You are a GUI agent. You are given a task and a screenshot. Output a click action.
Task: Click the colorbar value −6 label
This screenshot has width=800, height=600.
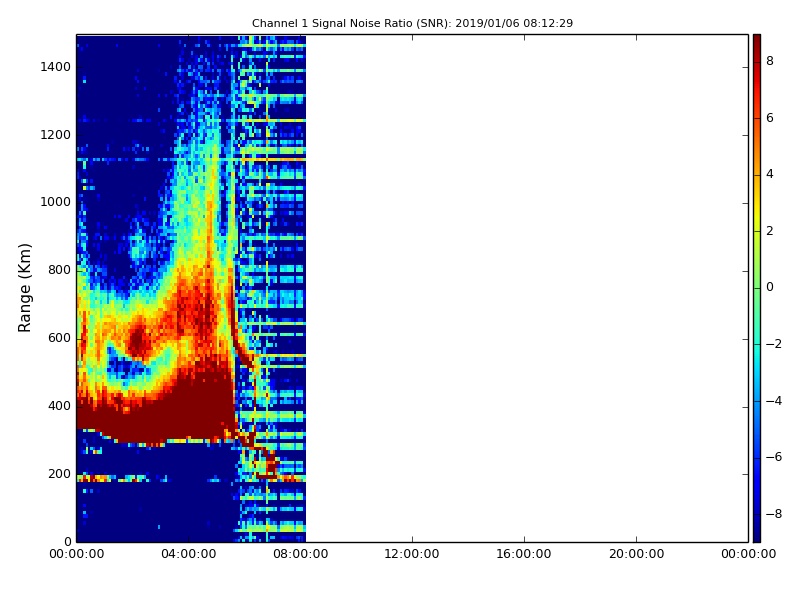[773, 457]
